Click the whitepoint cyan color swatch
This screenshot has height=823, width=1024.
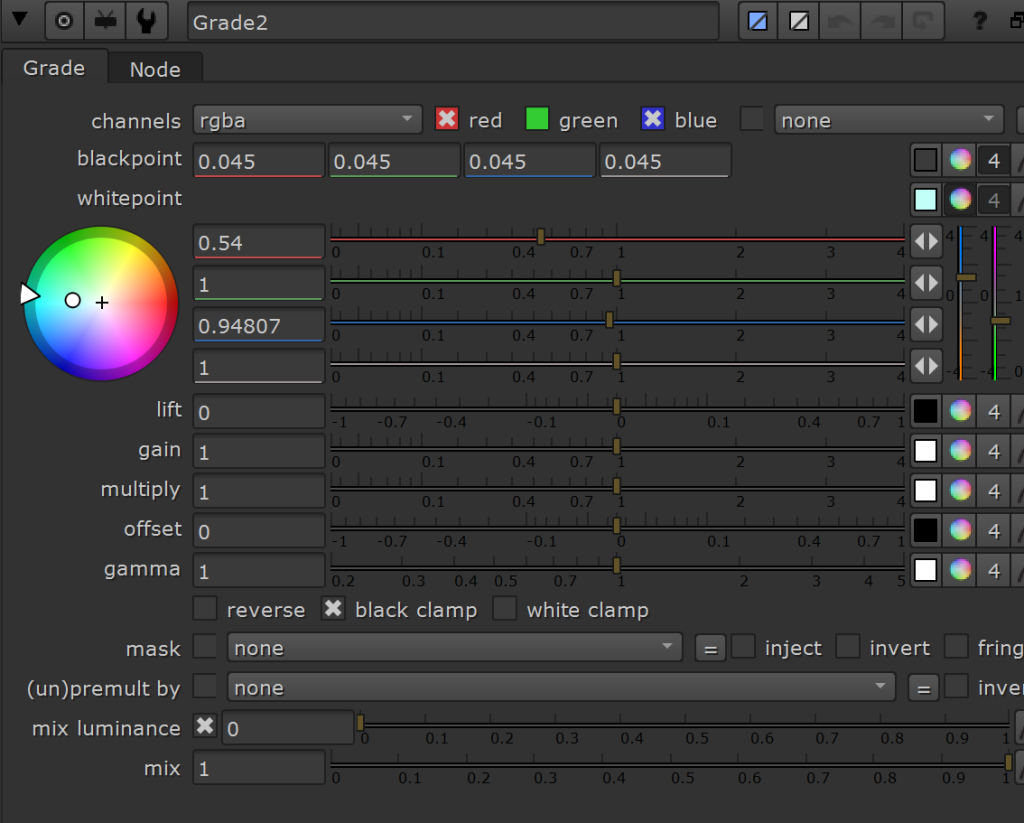925,200
